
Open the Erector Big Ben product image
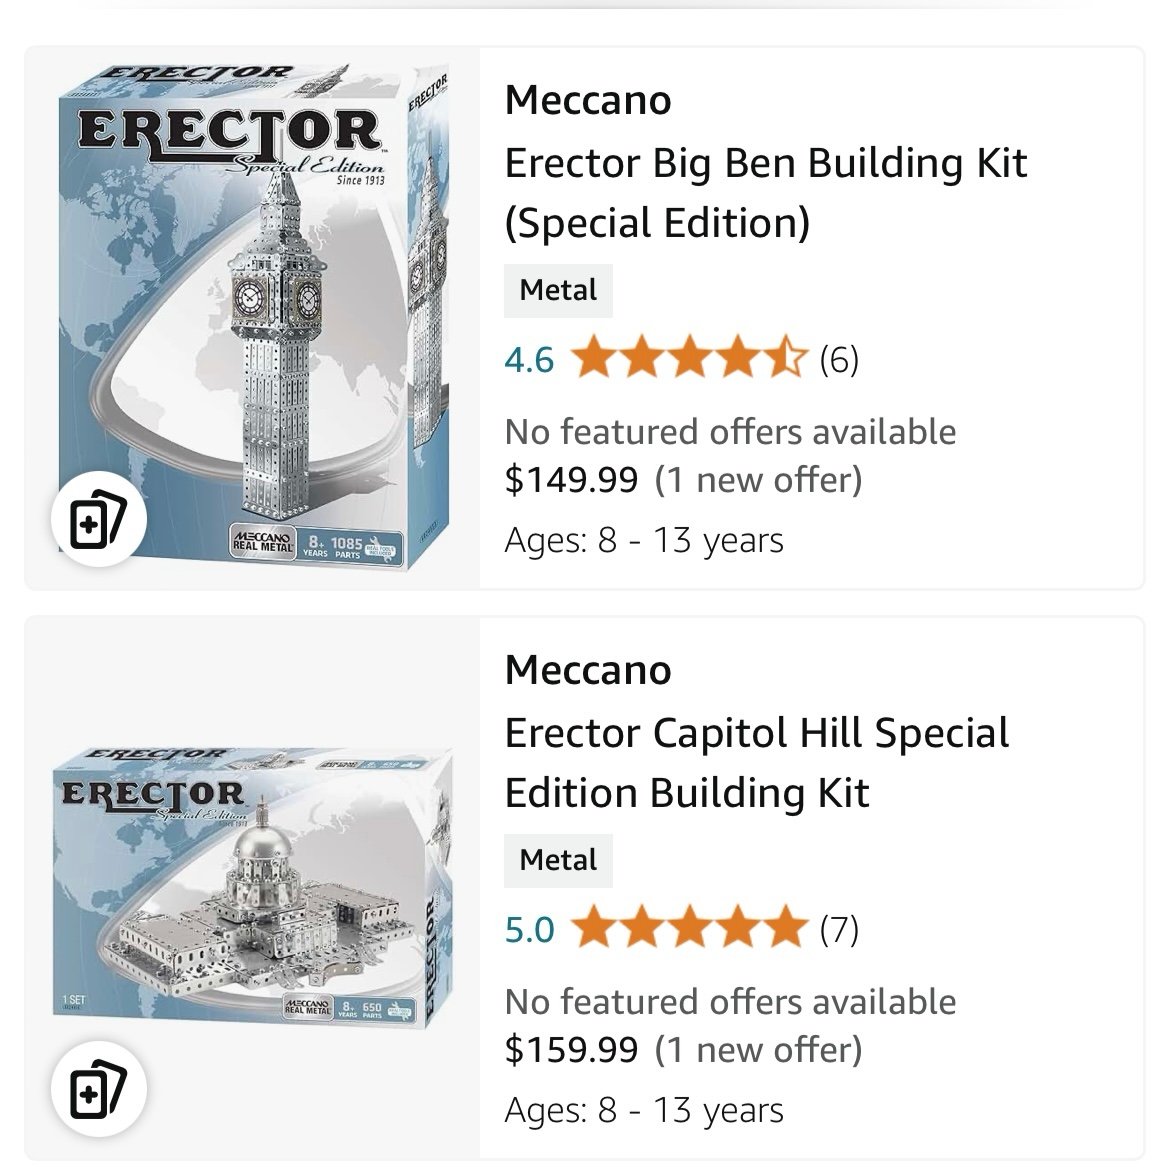tap(254, 316)
